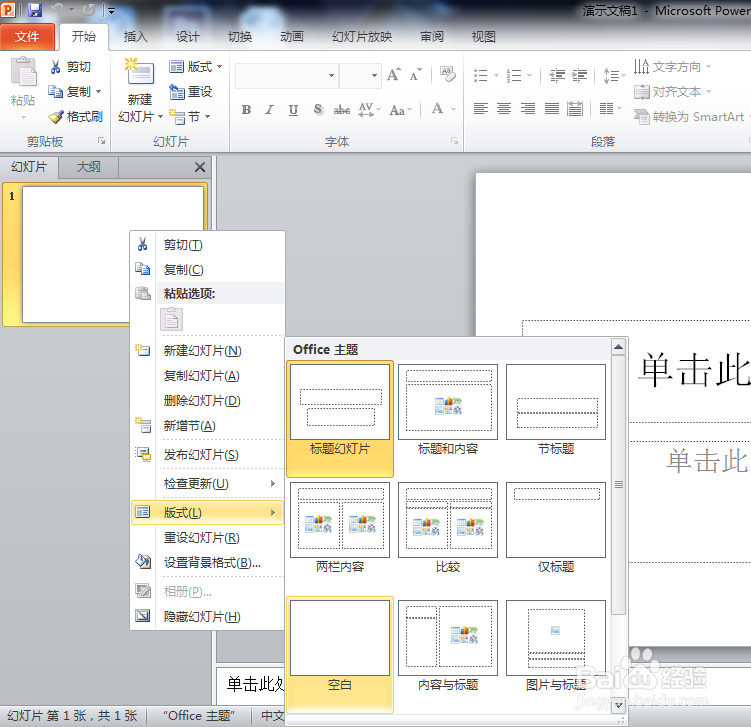Choose Add Section (新增节) context entry
751x727 pixels.
point(208,425)
